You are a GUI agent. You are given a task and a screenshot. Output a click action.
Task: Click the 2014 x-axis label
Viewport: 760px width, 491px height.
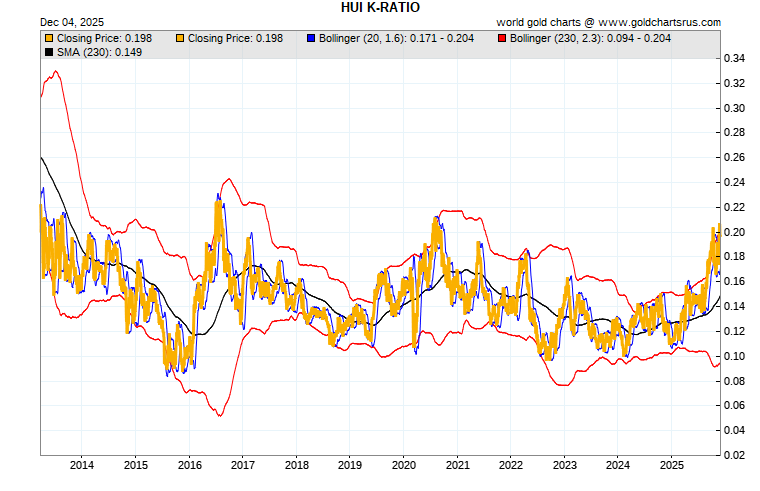tap(82, 465)
